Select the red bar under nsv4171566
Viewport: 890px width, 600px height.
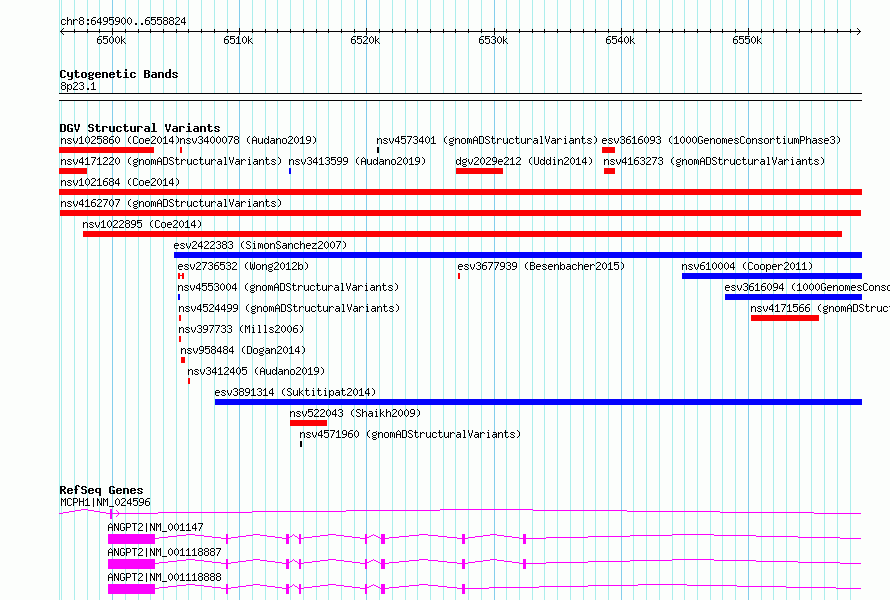[784, 318]
